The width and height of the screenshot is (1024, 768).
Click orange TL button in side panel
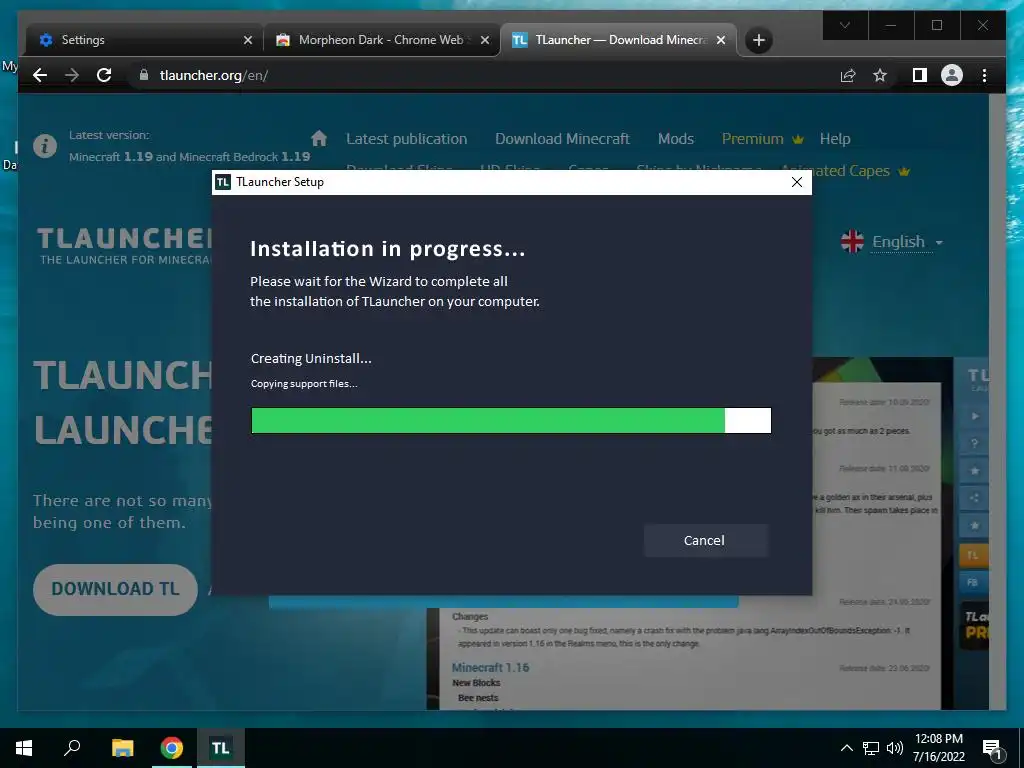click(973, 555)
